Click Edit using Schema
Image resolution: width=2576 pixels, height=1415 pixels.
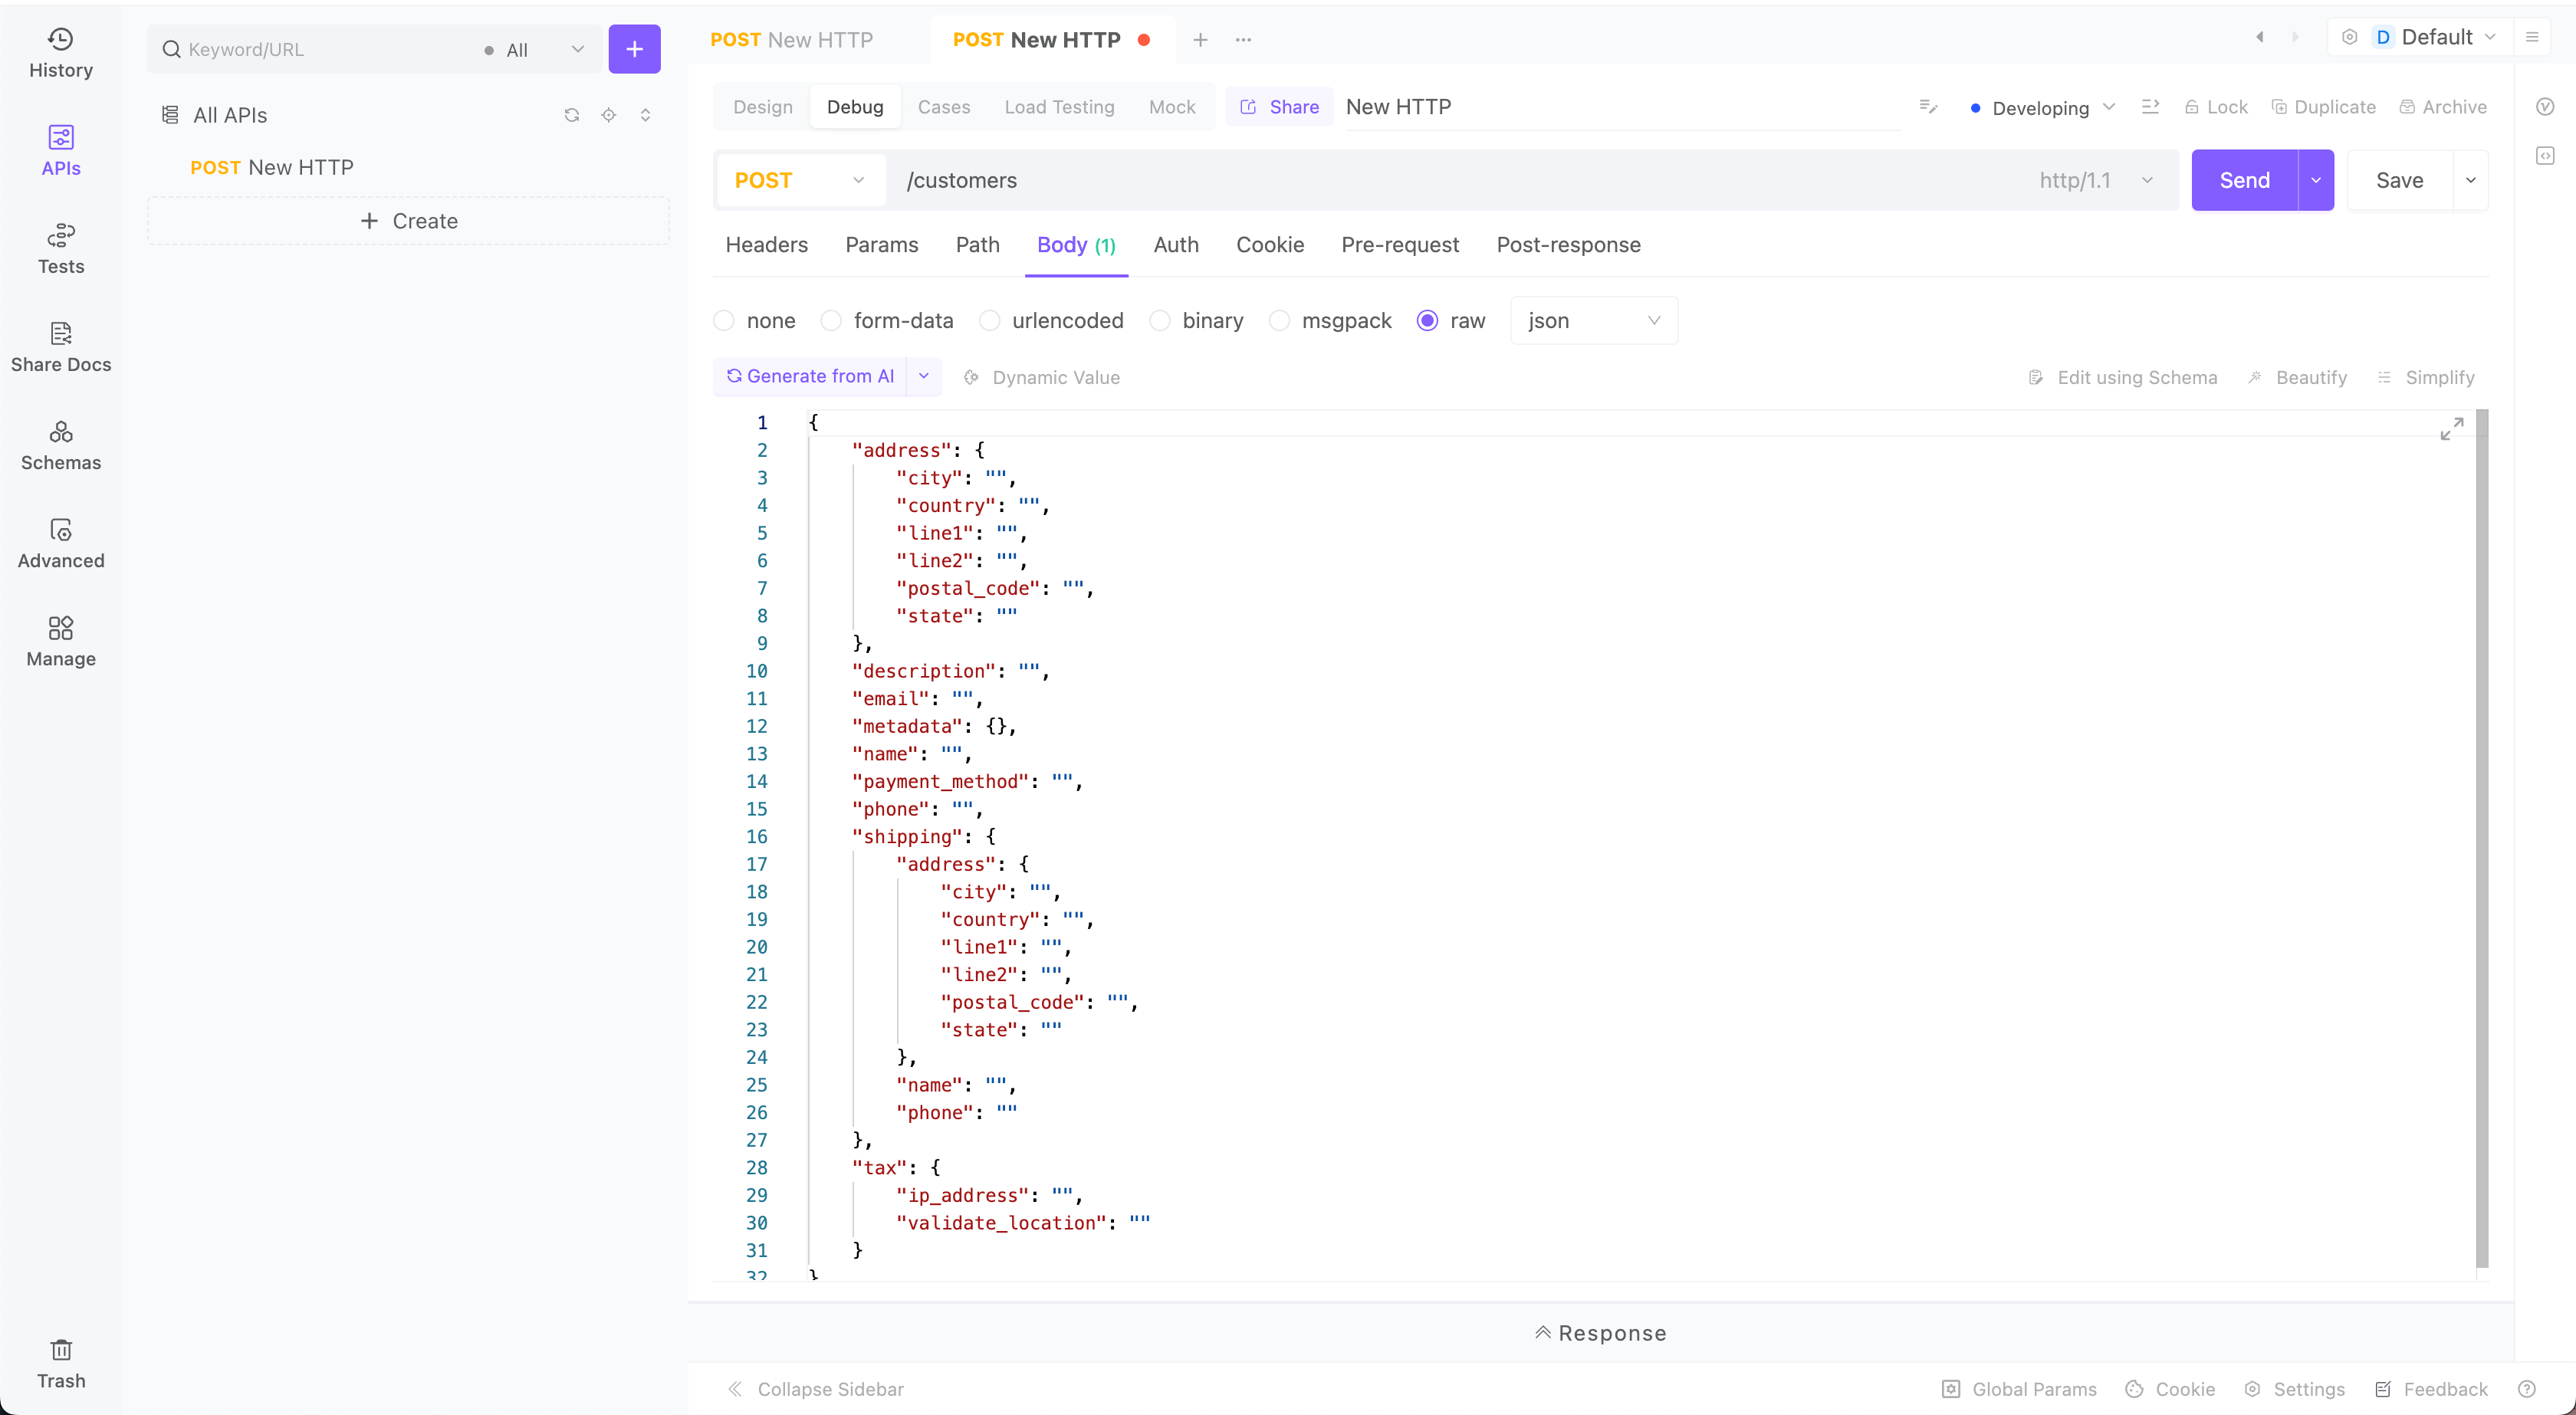click(x=2122, y=377)
